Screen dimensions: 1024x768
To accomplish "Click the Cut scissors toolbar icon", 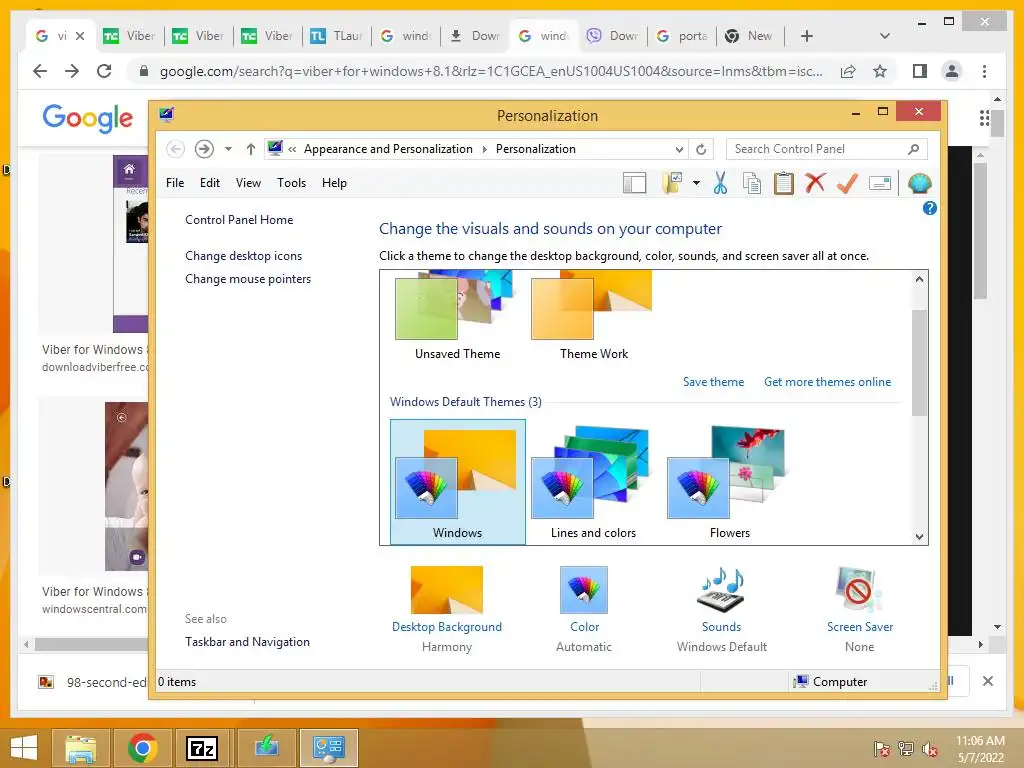I will click(x=720, y=184).
